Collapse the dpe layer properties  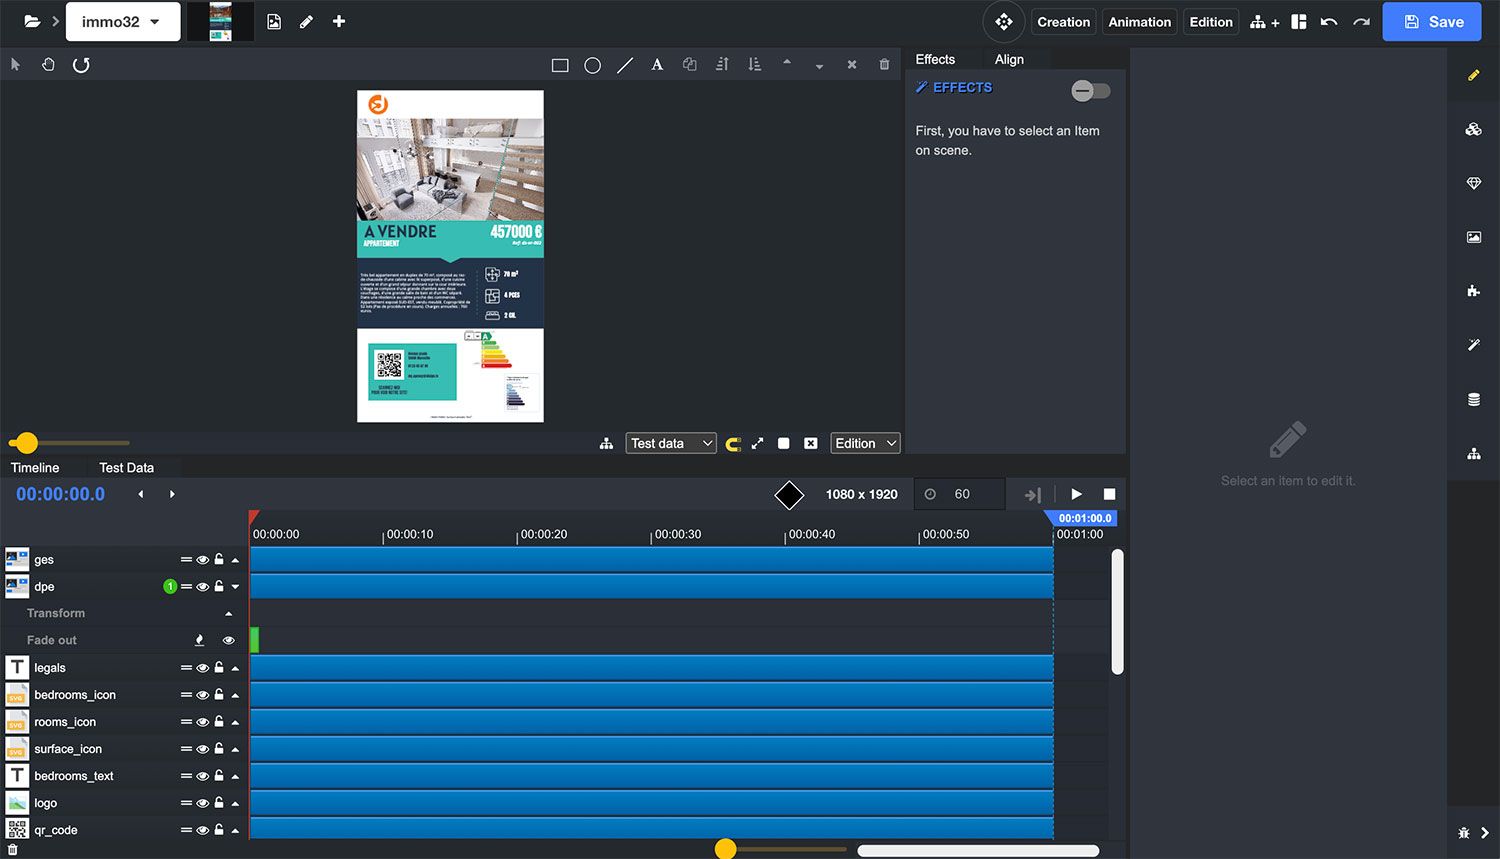click(236, 587)
